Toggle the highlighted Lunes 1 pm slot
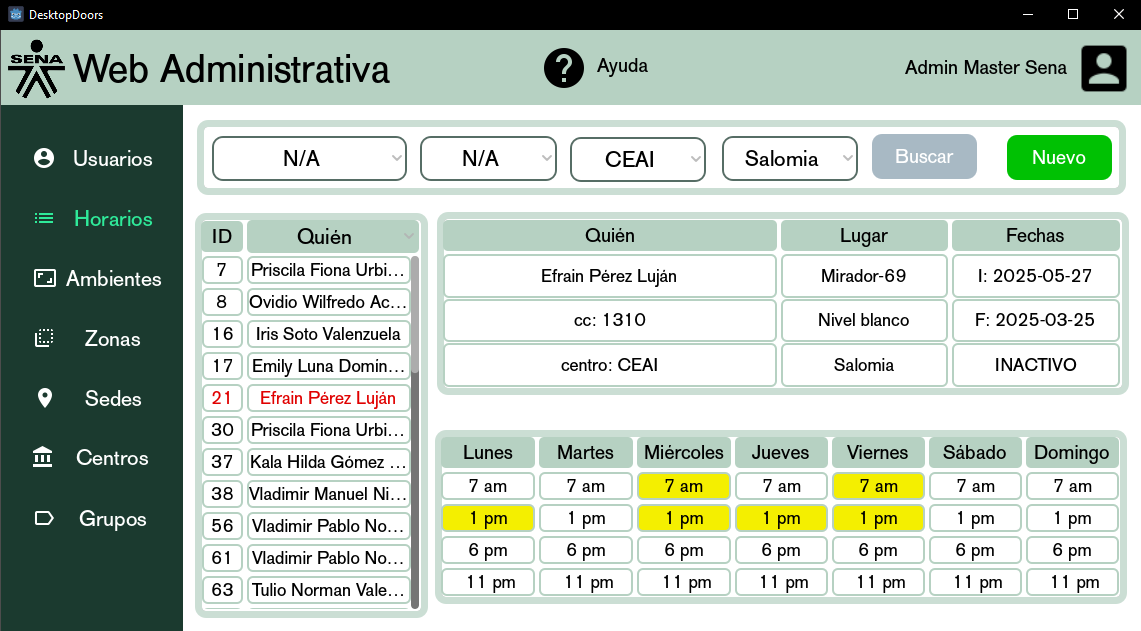Screen dimensions: 1141x631 click(x=488, y=518)
